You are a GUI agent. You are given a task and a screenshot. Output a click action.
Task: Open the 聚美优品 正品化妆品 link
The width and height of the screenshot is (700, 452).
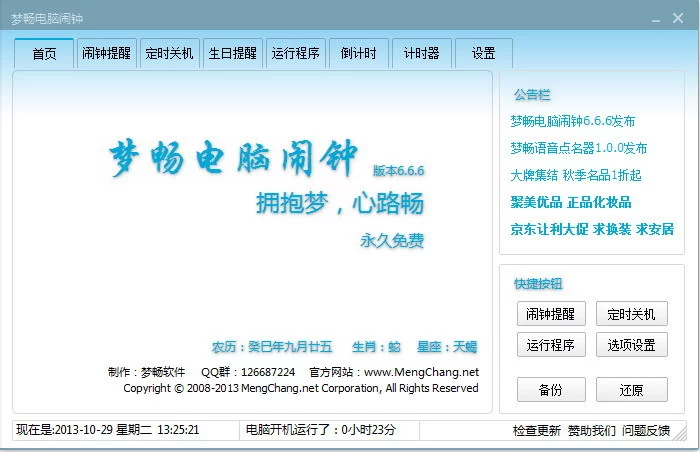pos(571,202)
